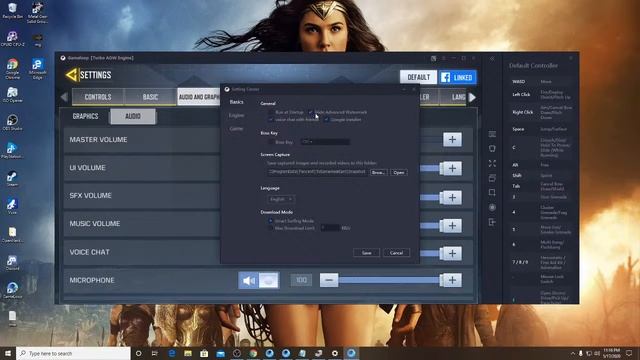This screenshot has height=360, width=640.
Task: Click the MICROPHONE value field showing 100
Action: (x=301, y=280)
